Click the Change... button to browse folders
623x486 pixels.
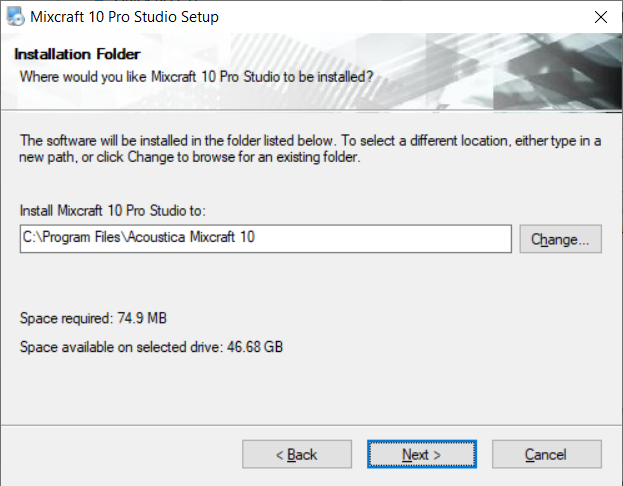coord(560,239)
